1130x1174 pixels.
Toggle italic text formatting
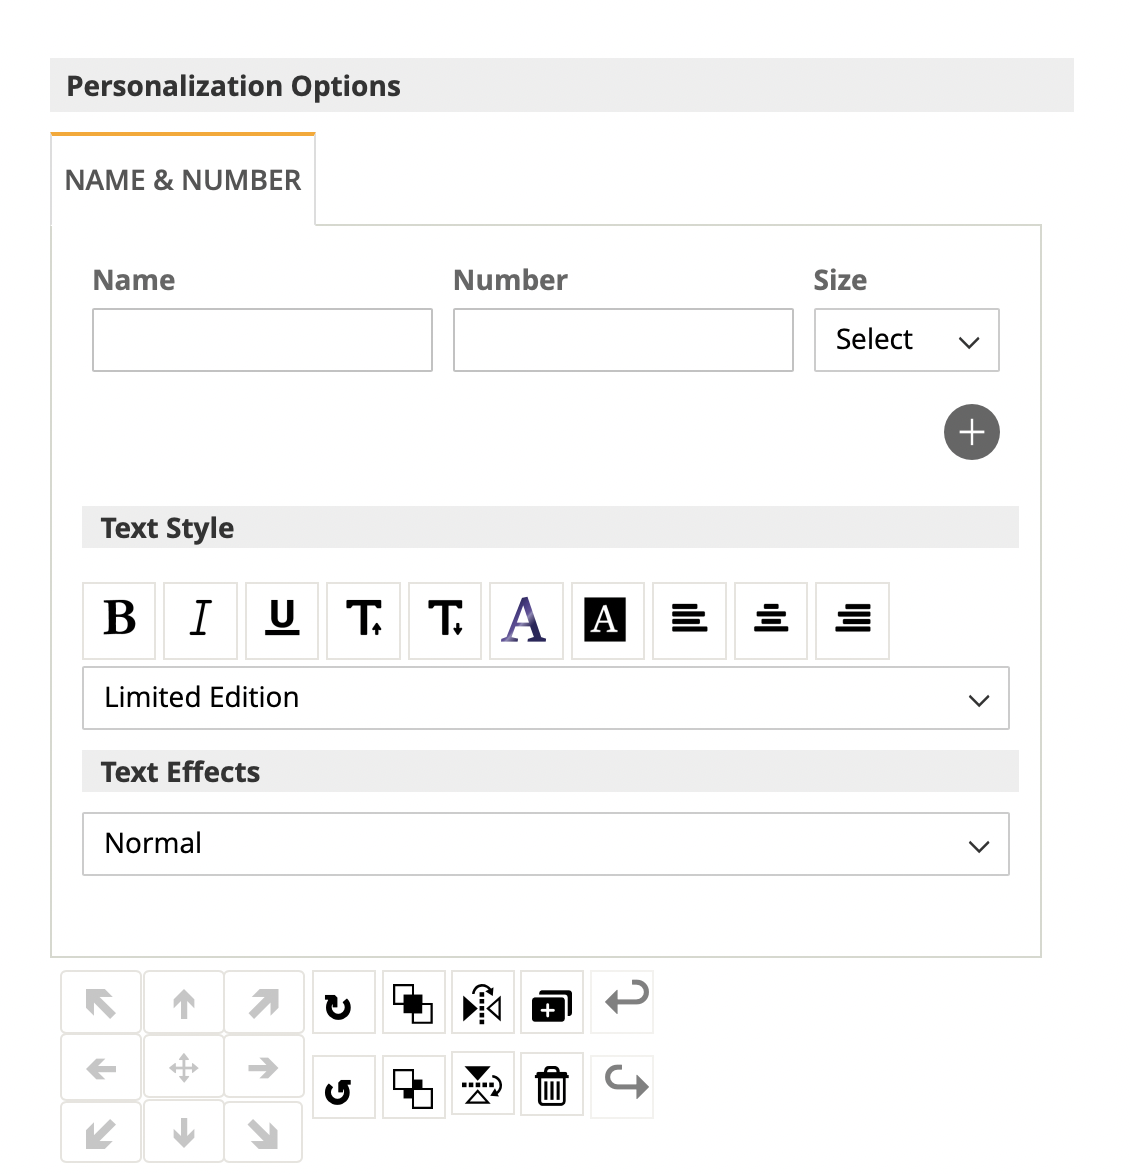click(200, 621)
